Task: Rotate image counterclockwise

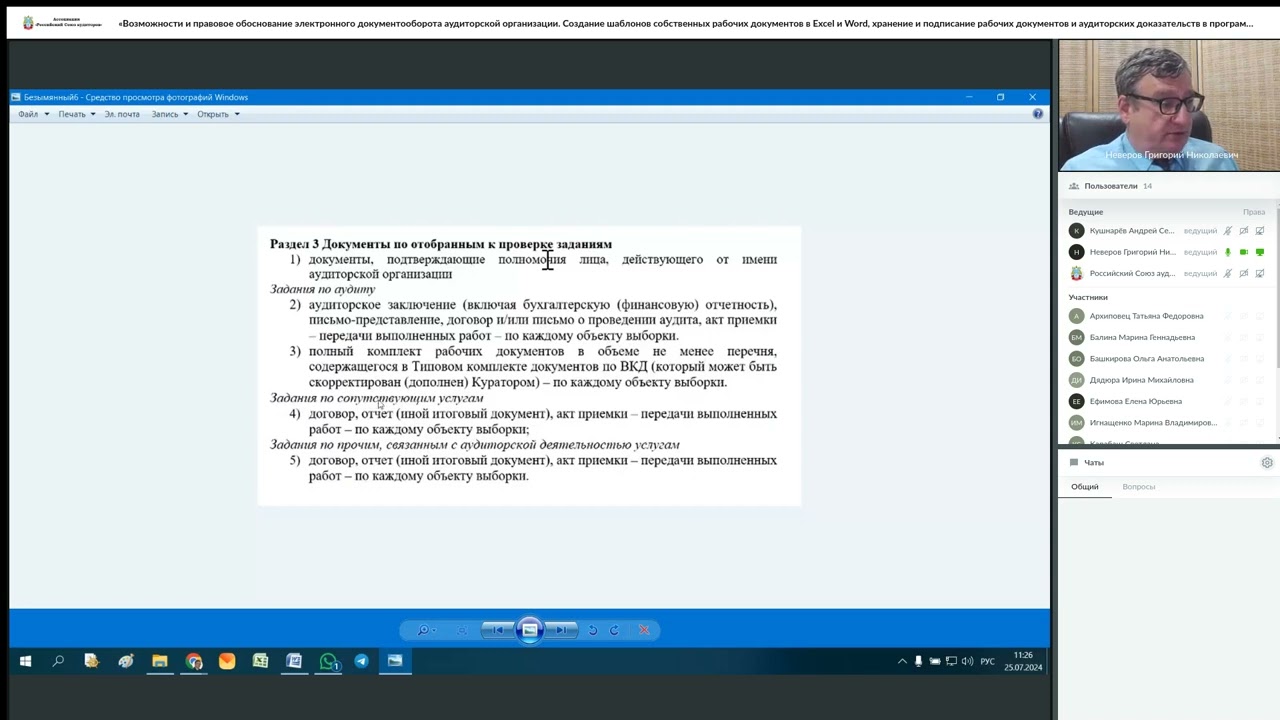Action: [593, 630]
